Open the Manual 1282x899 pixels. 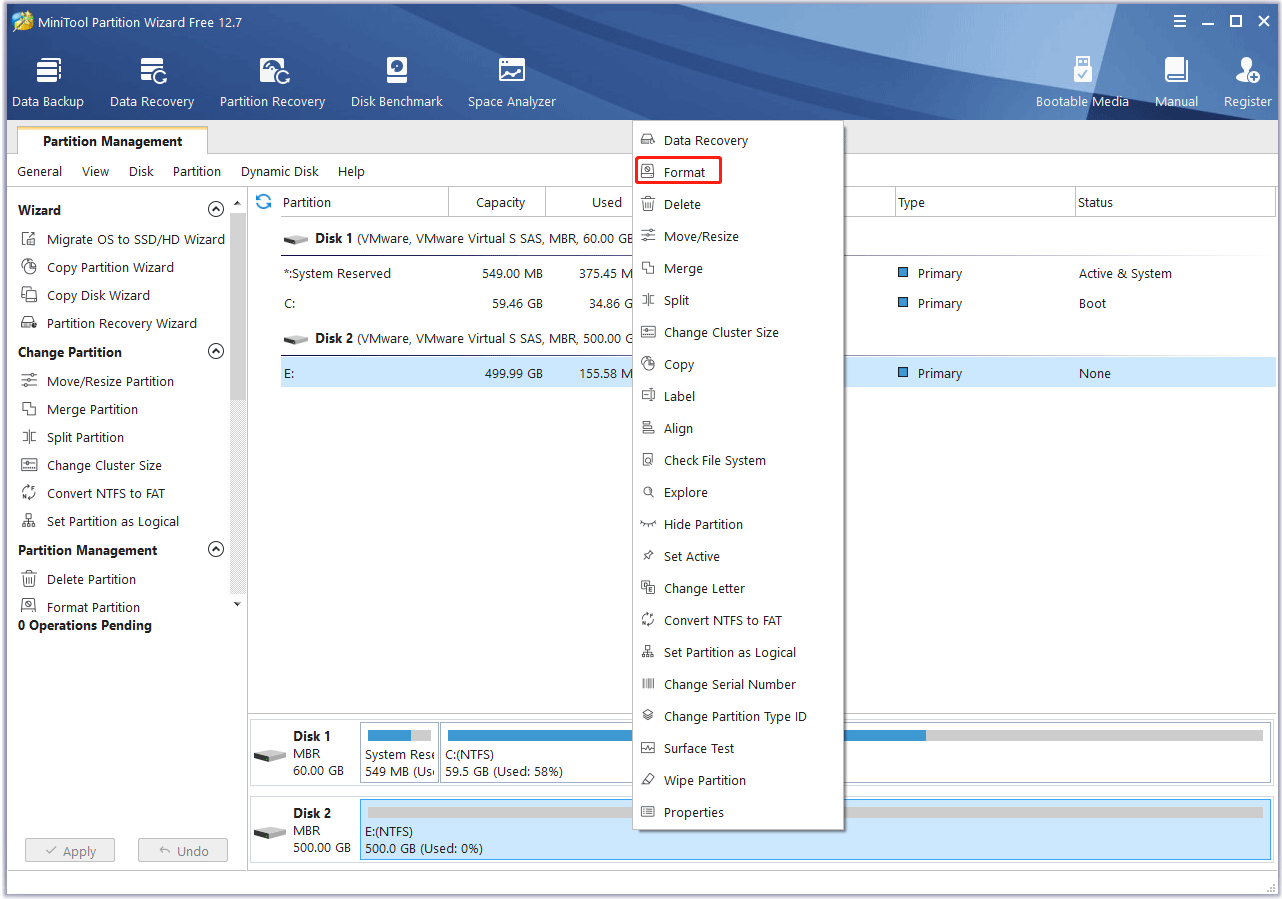click(1176, 82)
